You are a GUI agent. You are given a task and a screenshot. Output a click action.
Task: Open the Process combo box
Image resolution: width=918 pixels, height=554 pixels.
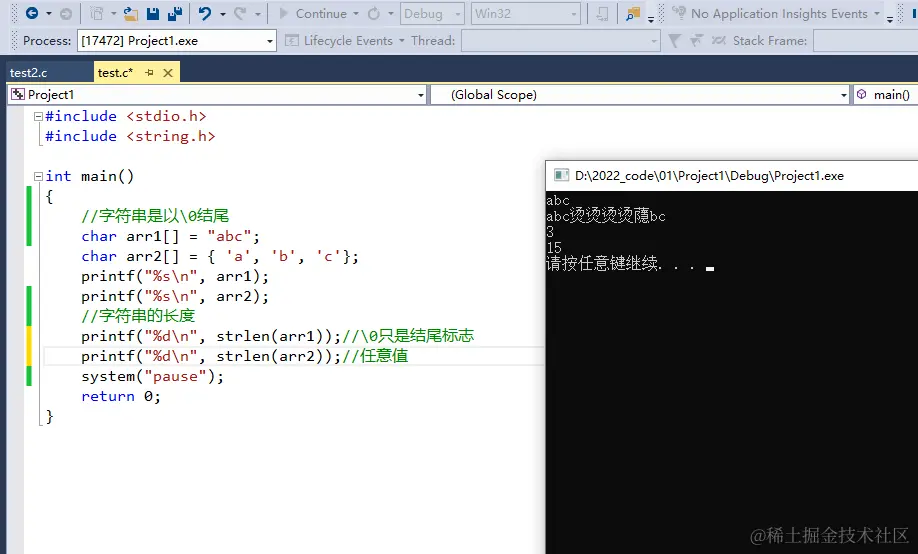coord(176,41)
